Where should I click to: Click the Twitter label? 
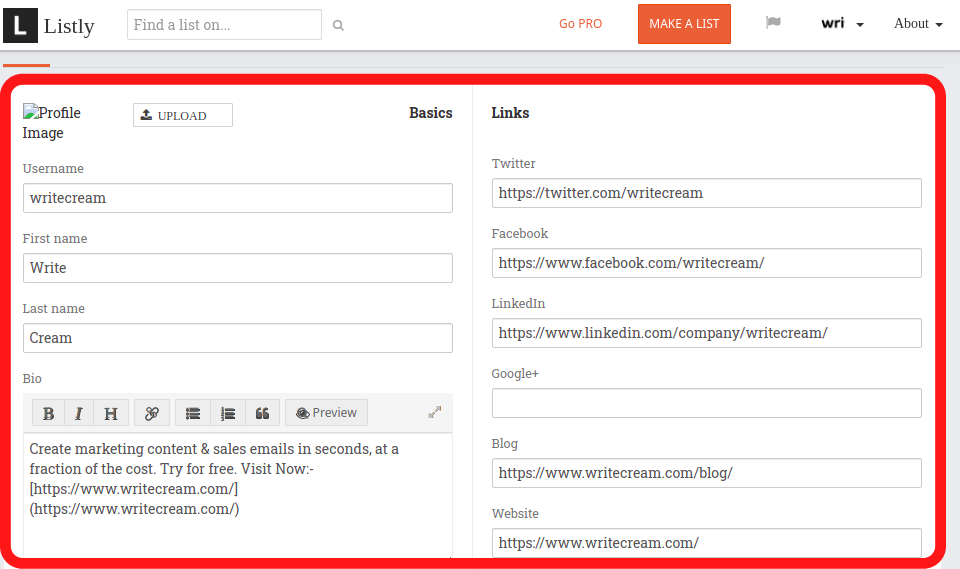(513, 164)
